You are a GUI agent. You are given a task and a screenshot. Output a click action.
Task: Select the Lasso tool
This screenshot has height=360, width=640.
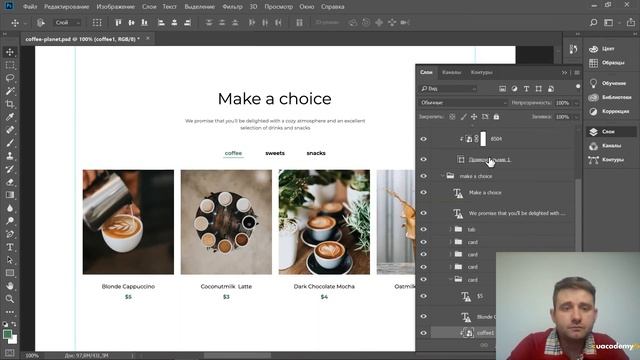click(x=10, y=78)
